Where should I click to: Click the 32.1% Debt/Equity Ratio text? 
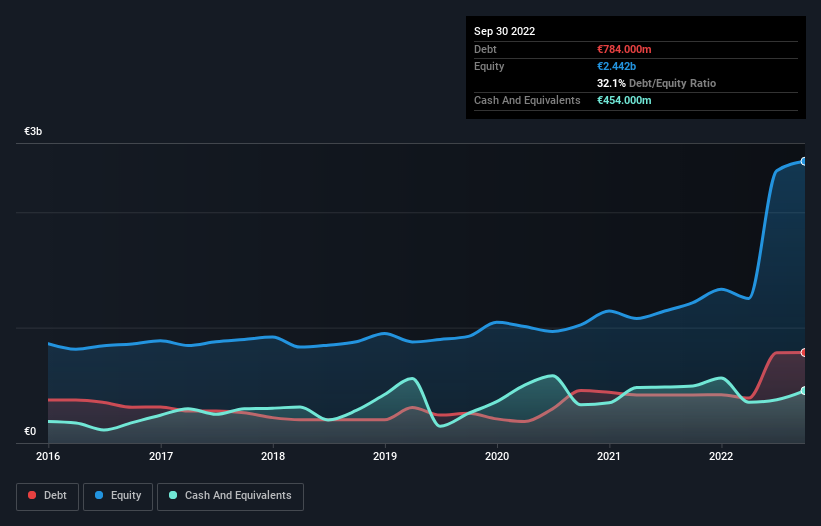click(657, 83)
